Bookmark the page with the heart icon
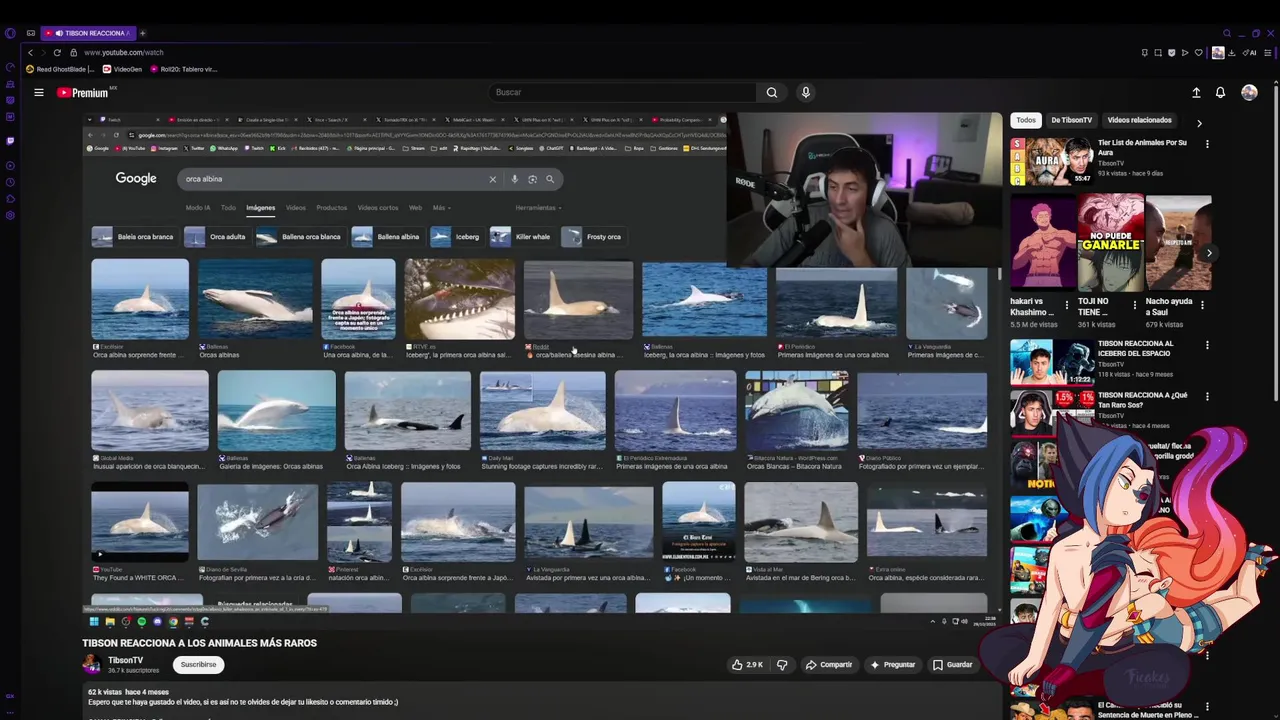1280x720 pixels. click(1198, 52)
